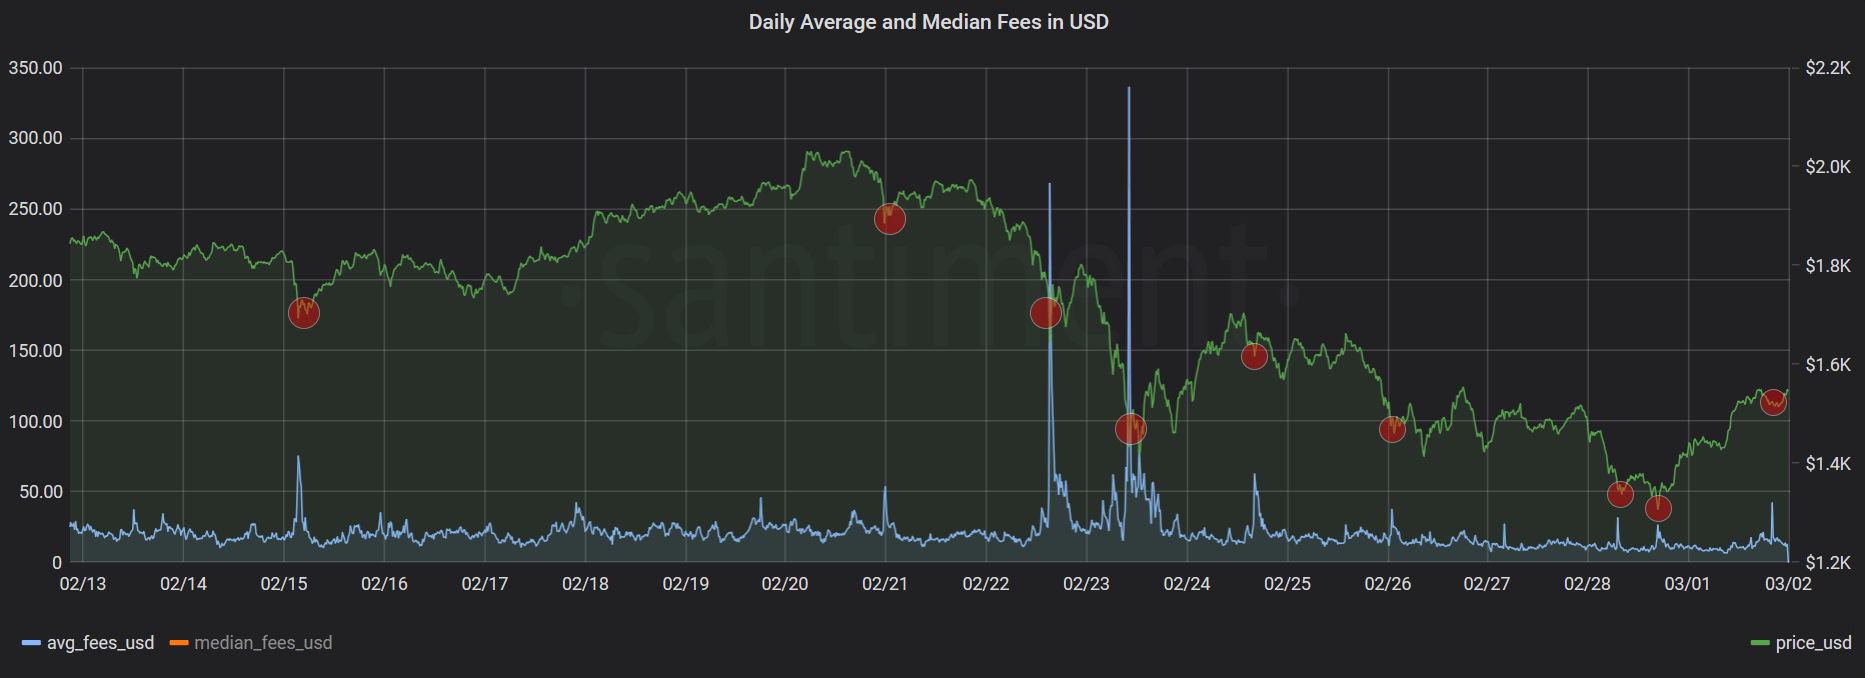Click the orange median_fees_usd color swatch
The image size is (1865, 678).
click(179, 643)
